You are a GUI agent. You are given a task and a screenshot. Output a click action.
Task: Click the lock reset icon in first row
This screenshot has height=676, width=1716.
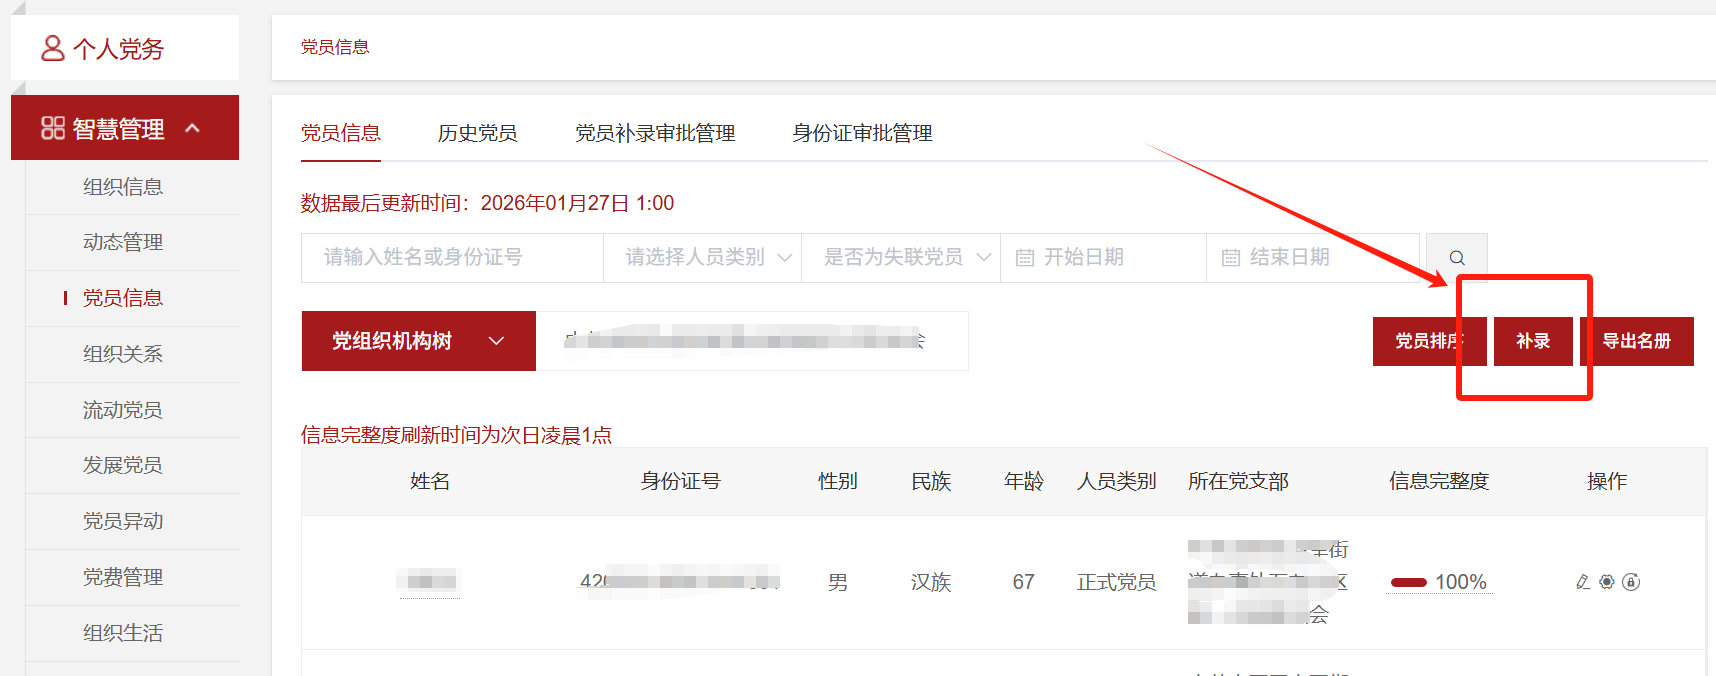click(1631, 582)
